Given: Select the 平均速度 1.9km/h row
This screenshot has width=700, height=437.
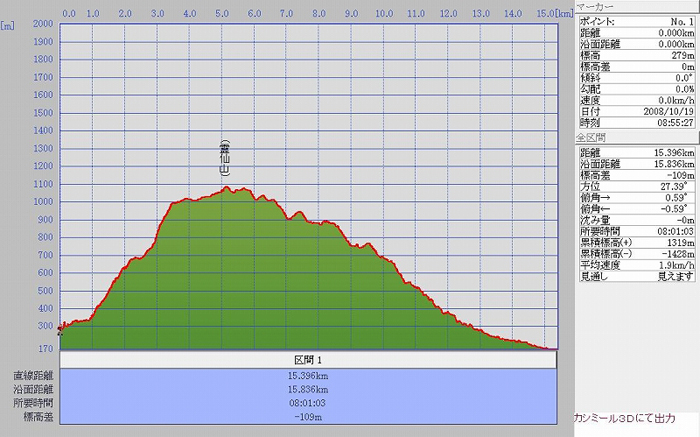Looking at the screenshot, I should [x=637, y=264].
